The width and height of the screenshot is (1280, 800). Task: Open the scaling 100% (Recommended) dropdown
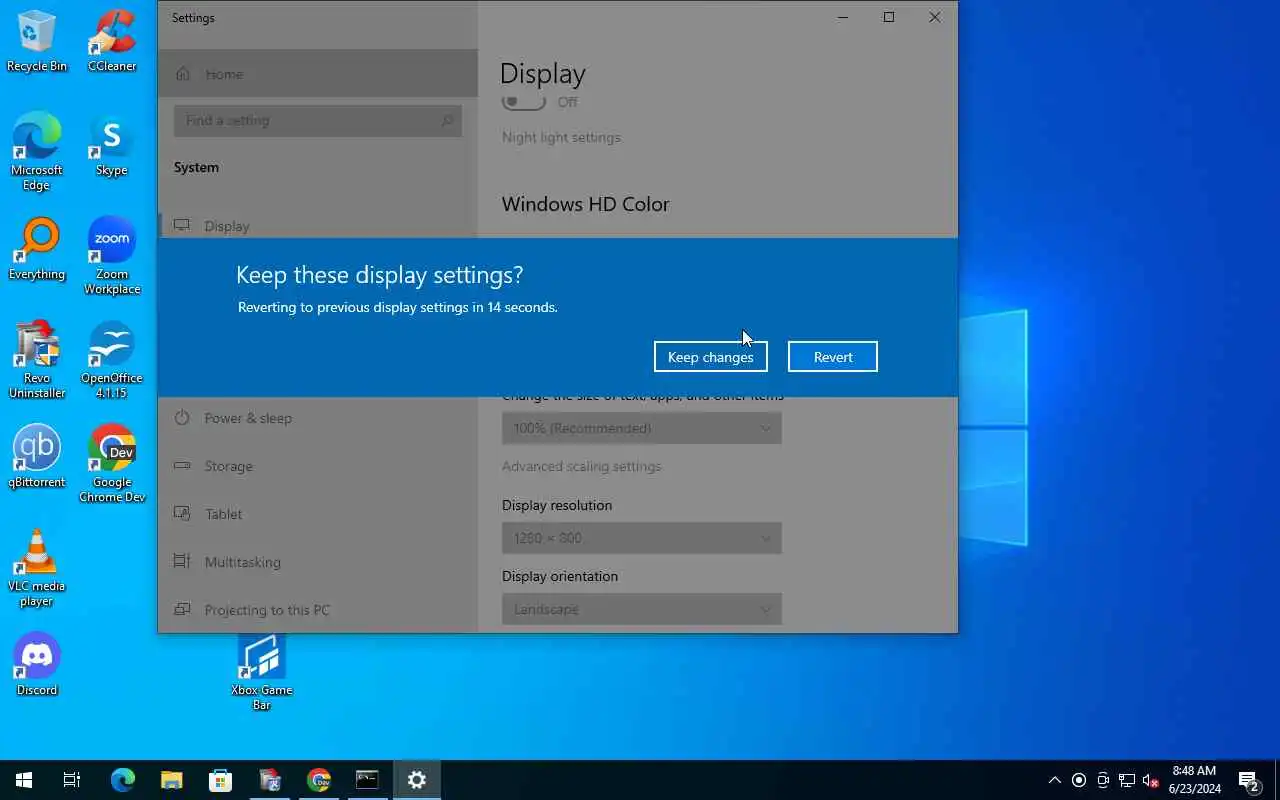click(x=641, y=428)
